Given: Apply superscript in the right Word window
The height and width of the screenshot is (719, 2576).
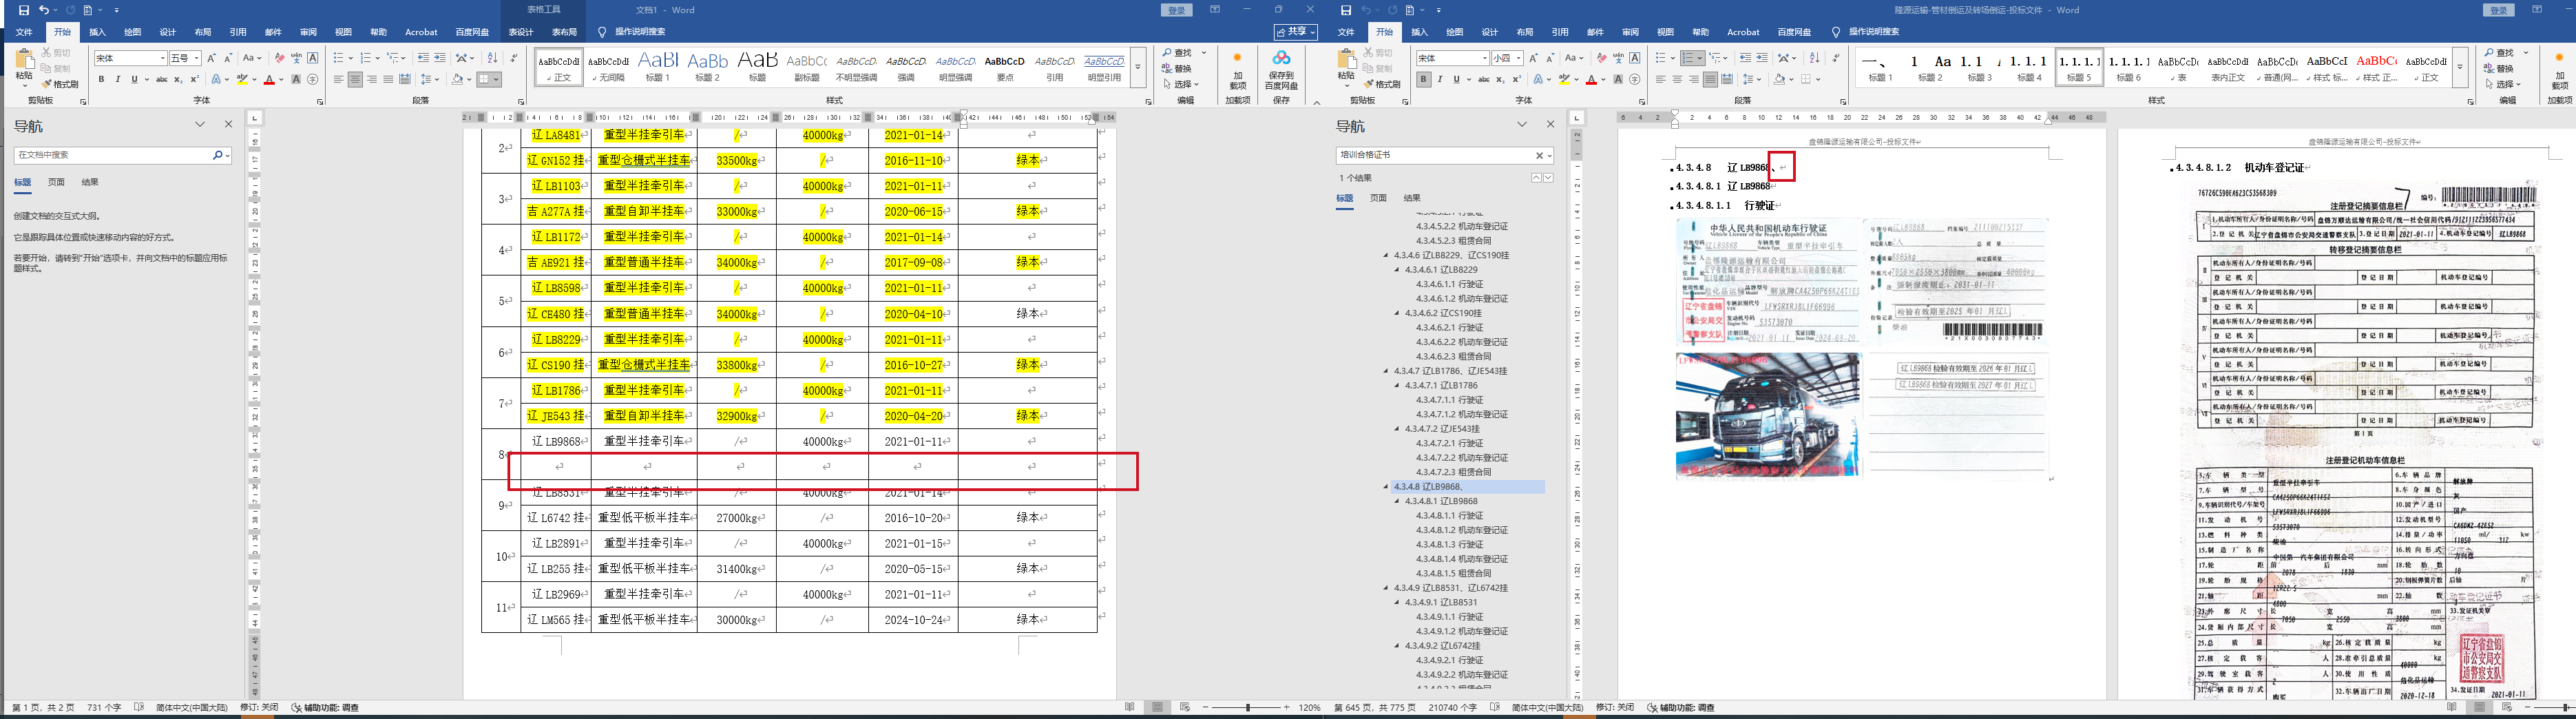Looking at the screenshot, I should pos(1516,80).
